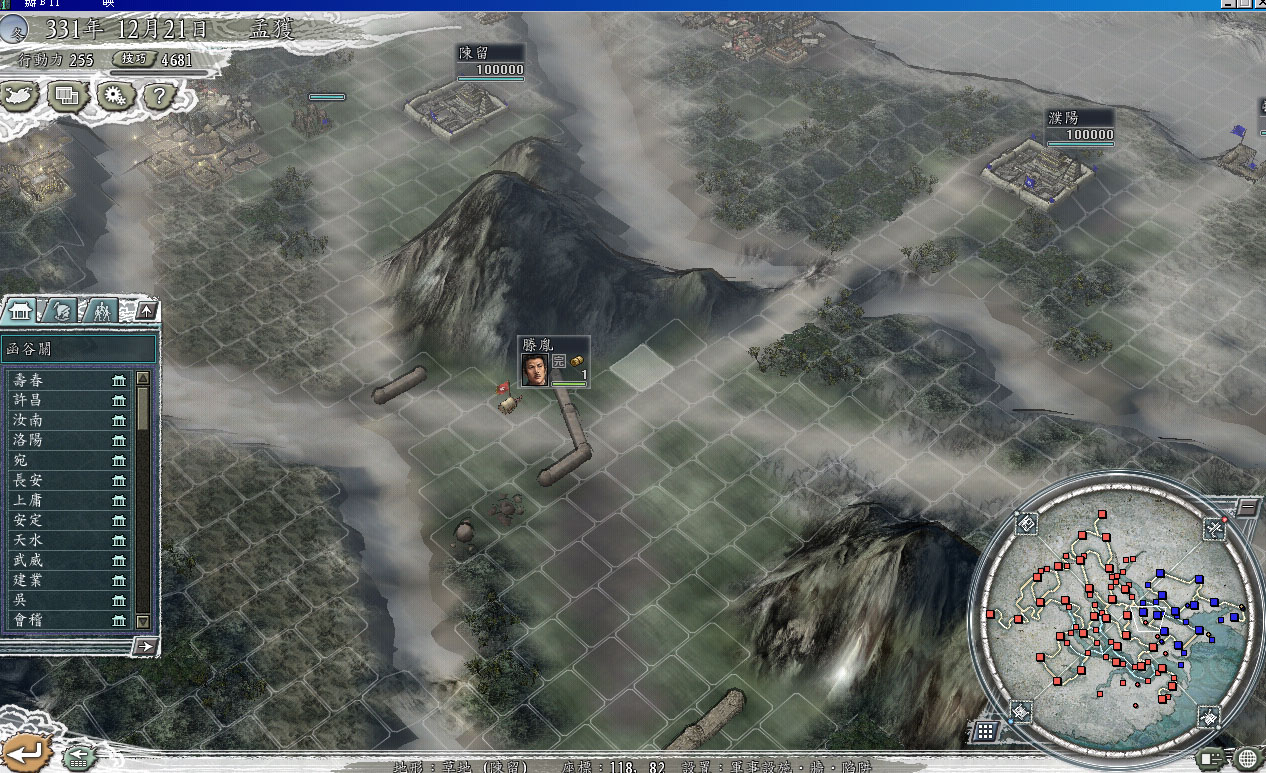Select 安定 in the city list
This screenshot has height=773, width=1266.
click(68, 520)
